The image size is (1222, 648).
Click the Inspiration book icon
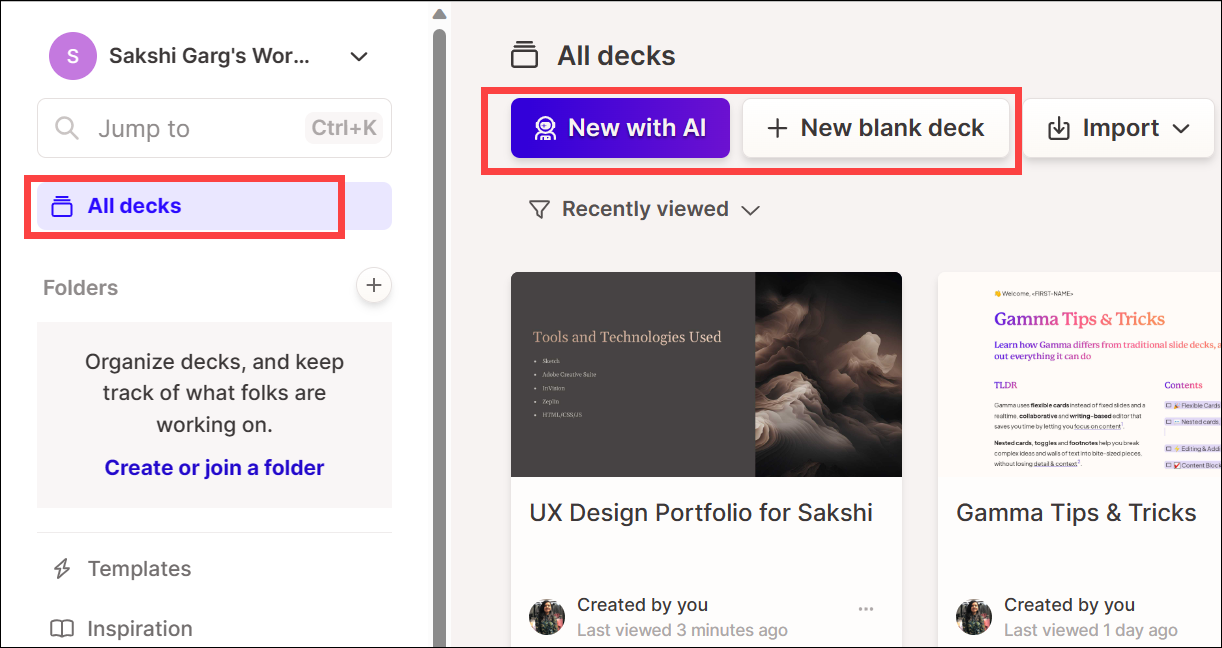point(62,629)
